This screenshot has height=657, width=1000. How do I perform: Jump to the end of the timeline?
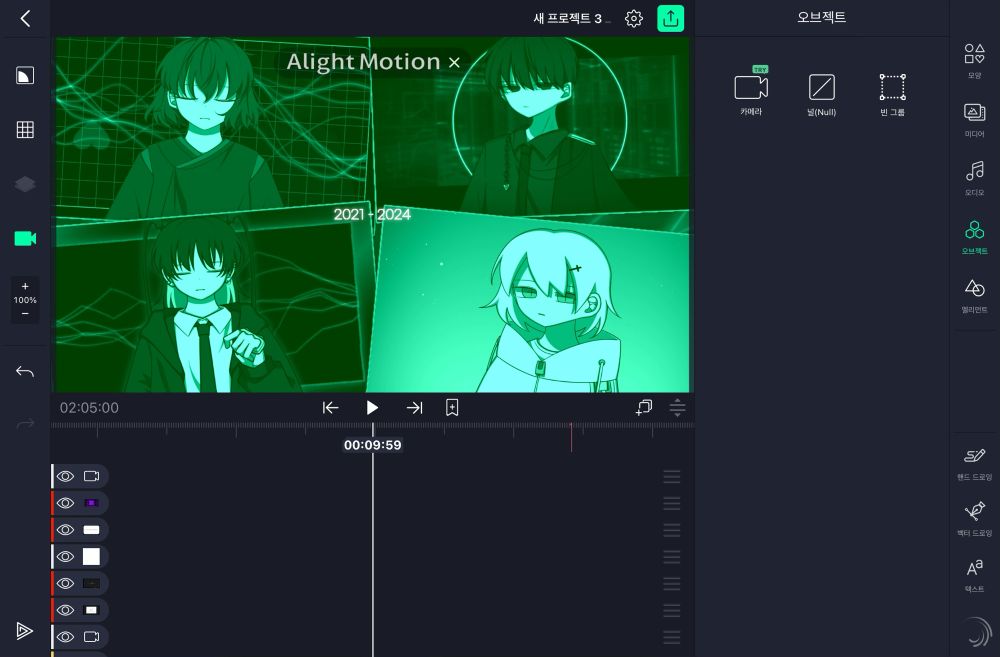(415, 408)
